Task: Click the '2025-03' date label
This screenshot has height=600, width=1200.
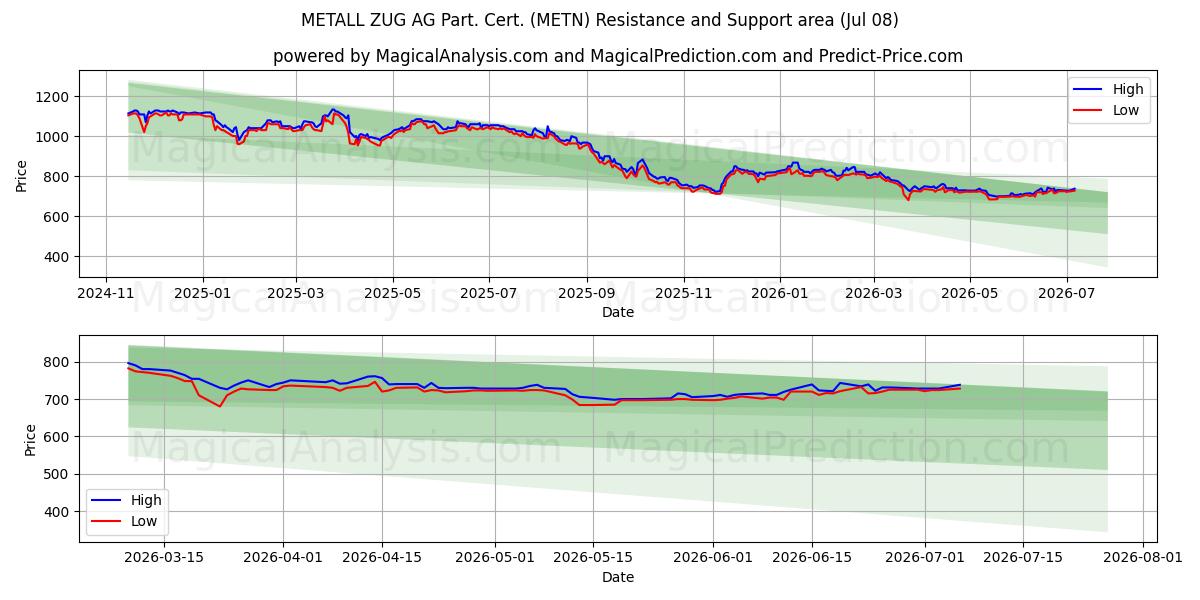Action: point(296,293)
